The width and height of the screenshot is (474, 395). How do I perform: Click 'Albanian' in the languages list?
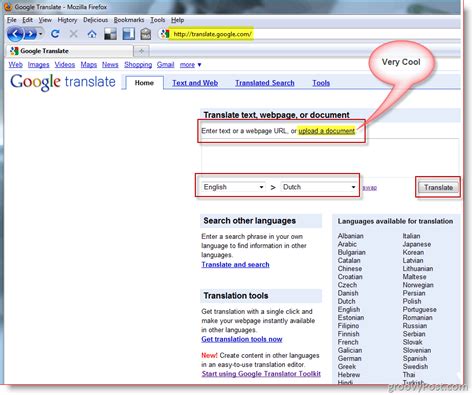tap(350, 236)
